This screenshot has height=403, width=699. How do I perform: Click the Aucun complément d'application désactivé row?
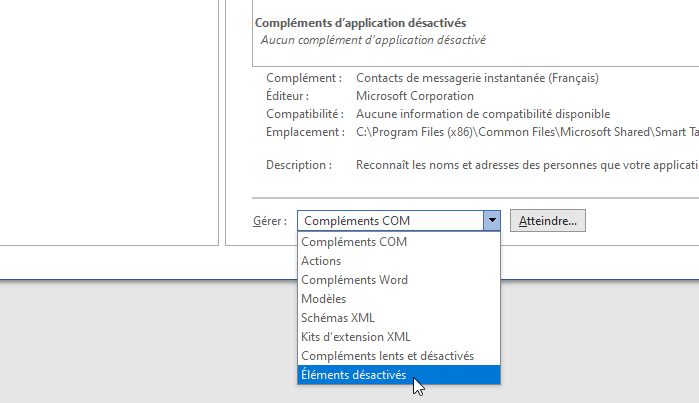point(372,41)
